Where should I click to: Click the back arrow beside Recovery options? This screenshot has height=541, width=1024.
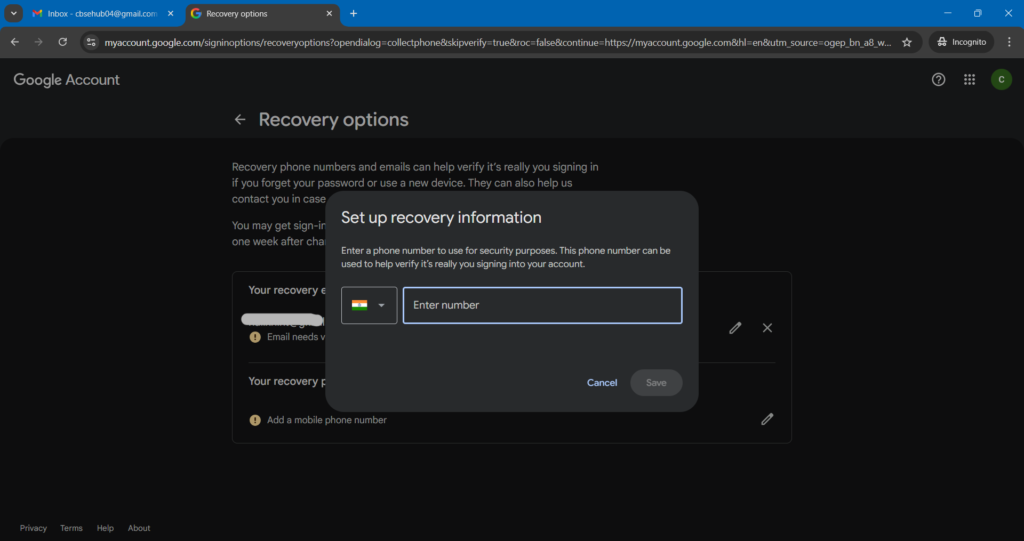[x=240, y=120]
